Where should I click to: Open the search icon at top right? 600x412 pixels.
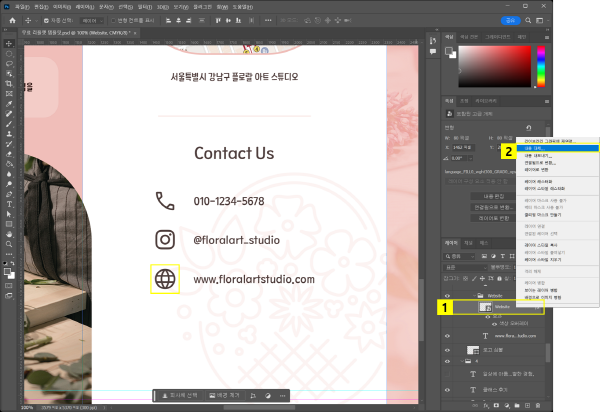tap(528, 20)
